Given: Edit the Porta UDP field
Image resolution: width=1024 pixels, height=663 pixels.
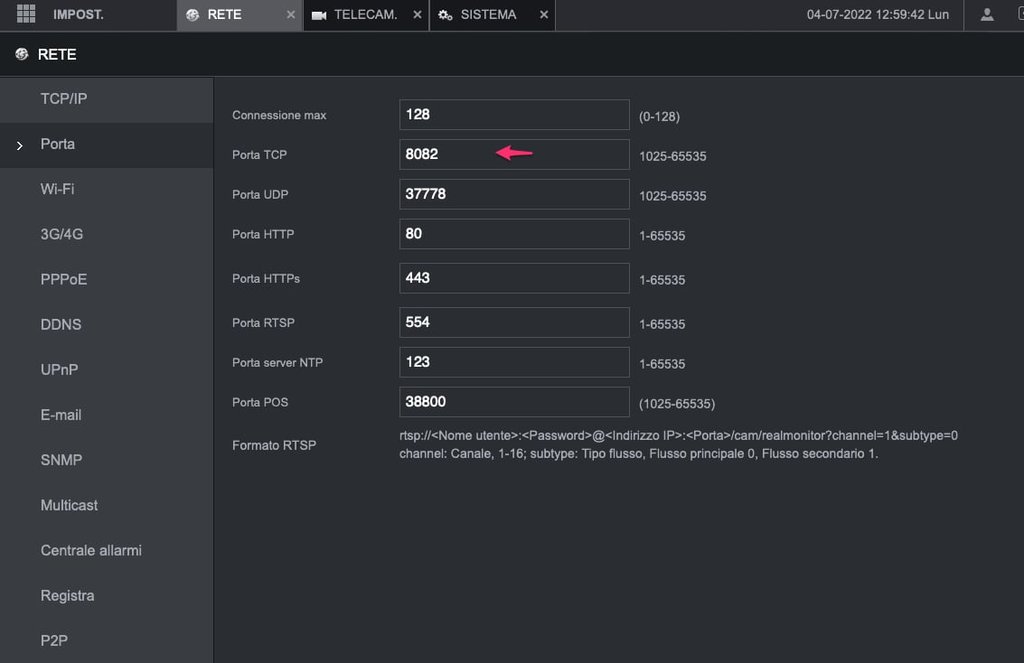Looking at the screenshot, I should 514,195.
